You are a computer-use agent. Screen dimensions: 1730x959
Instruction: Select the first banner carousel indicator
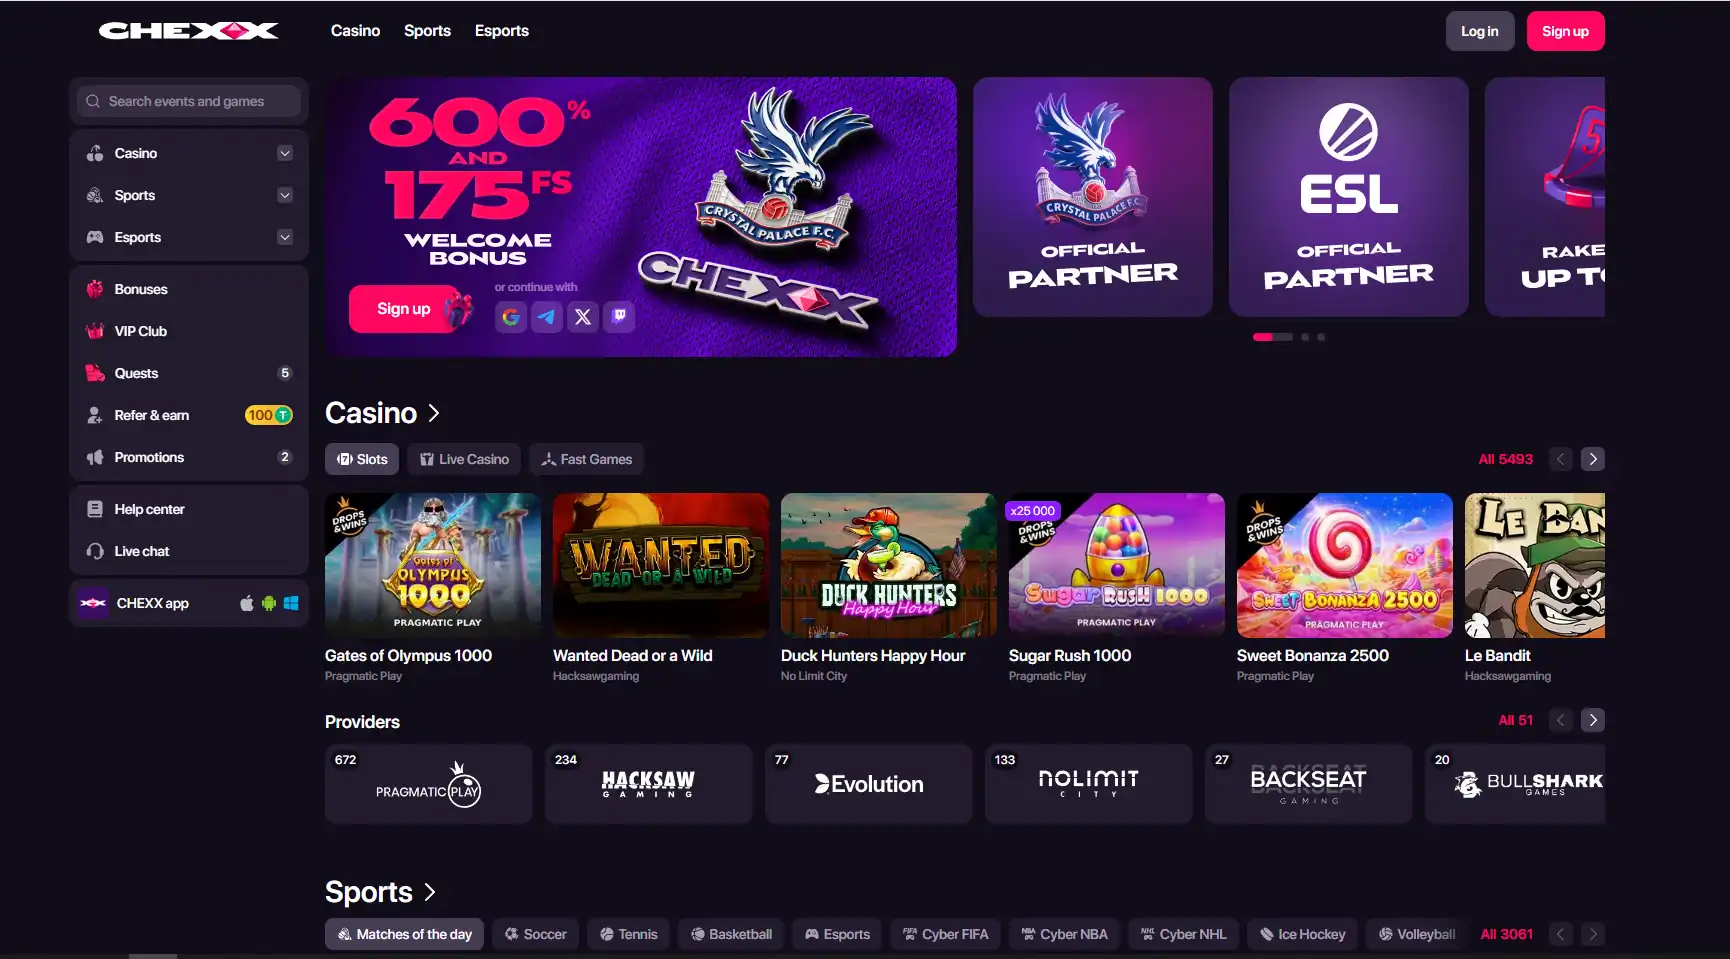tap(1272, 337)
